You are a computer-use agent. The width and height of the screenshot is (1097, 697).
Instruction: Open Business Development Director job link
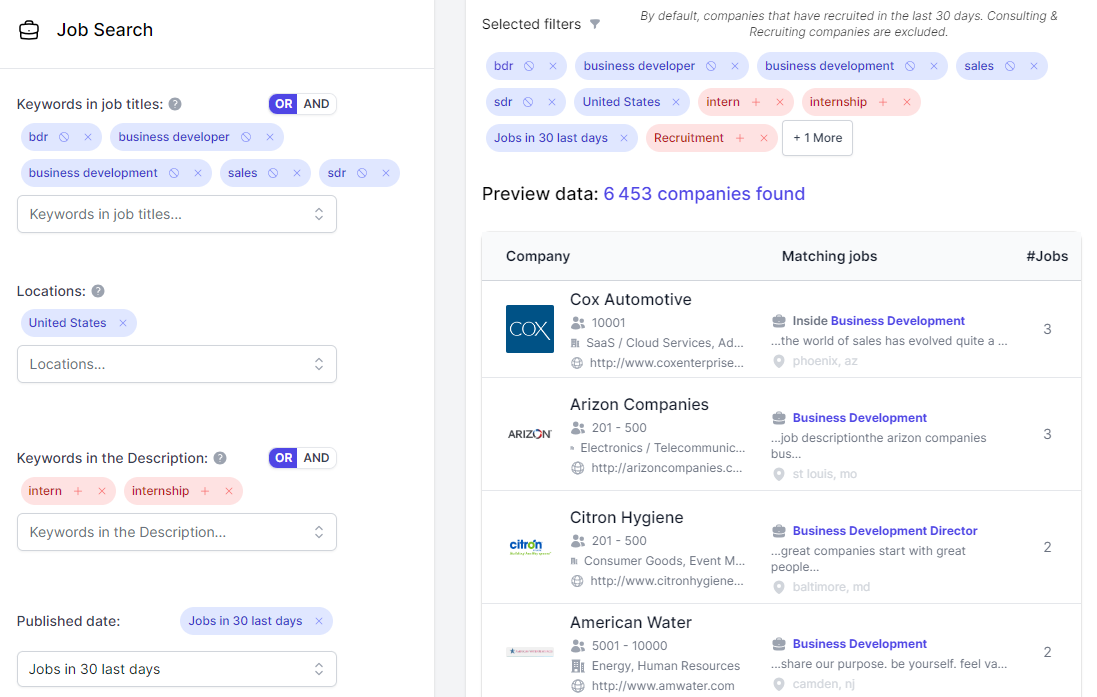click(x=885, y=530)
